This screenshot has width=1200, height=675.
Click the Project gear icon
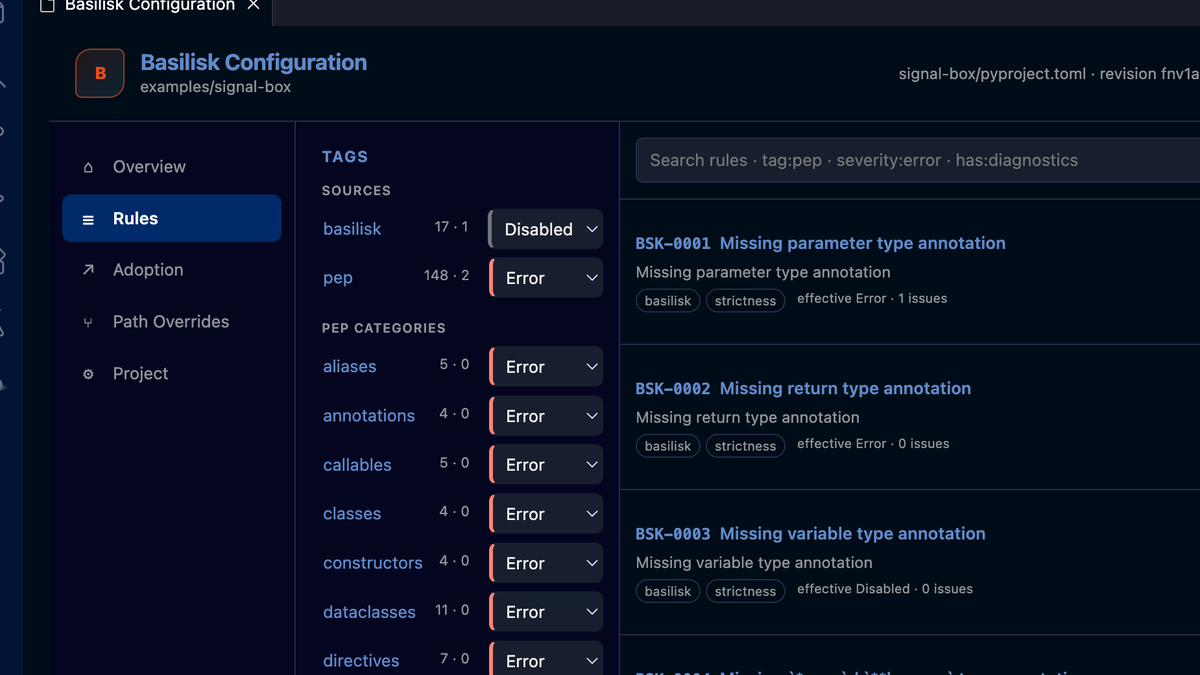pos(88,374)
